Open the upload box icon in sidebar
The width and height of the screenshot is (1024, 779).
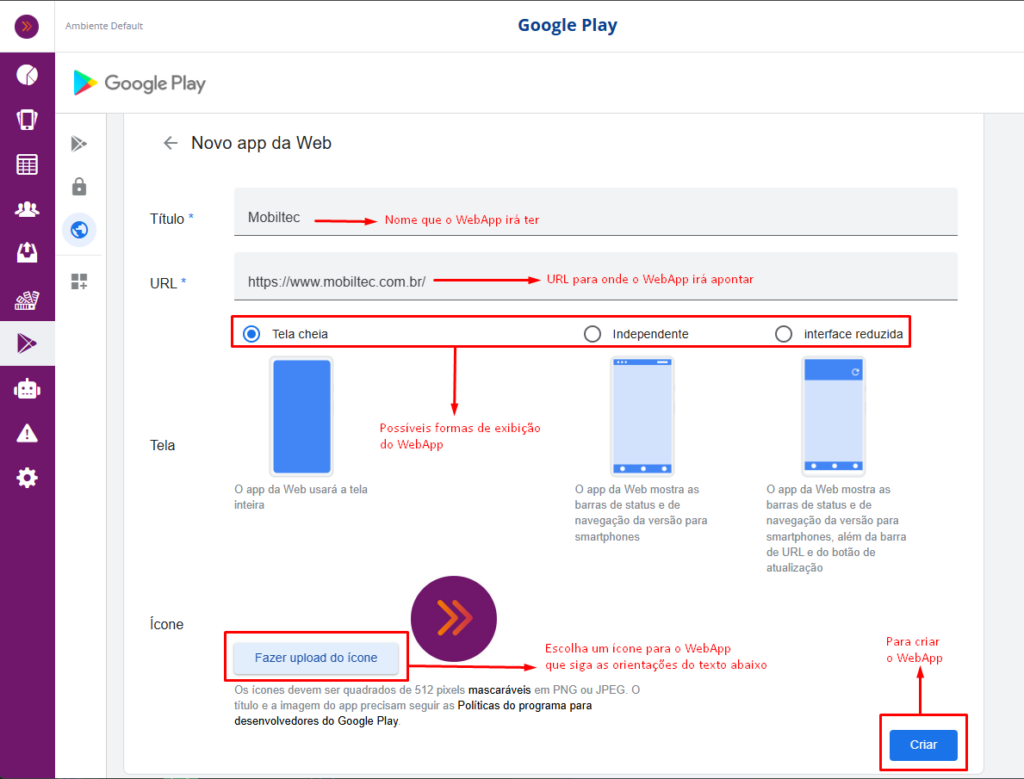click(27, 253)
